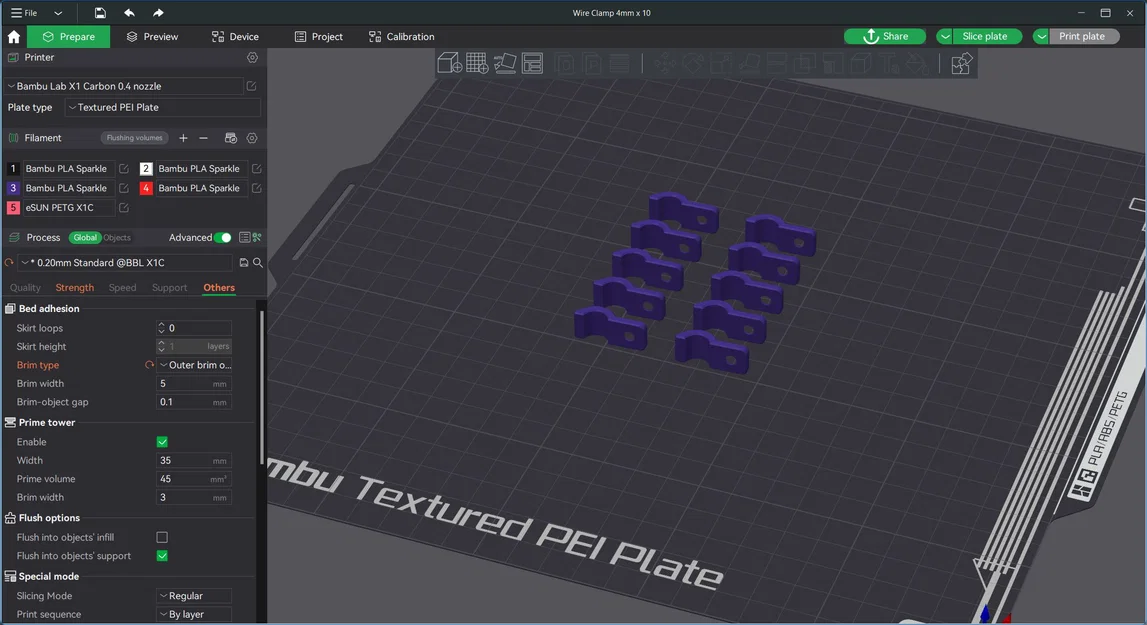Open the Speed settings tab
Screen dimensions: 1147x625
[122, 288]
